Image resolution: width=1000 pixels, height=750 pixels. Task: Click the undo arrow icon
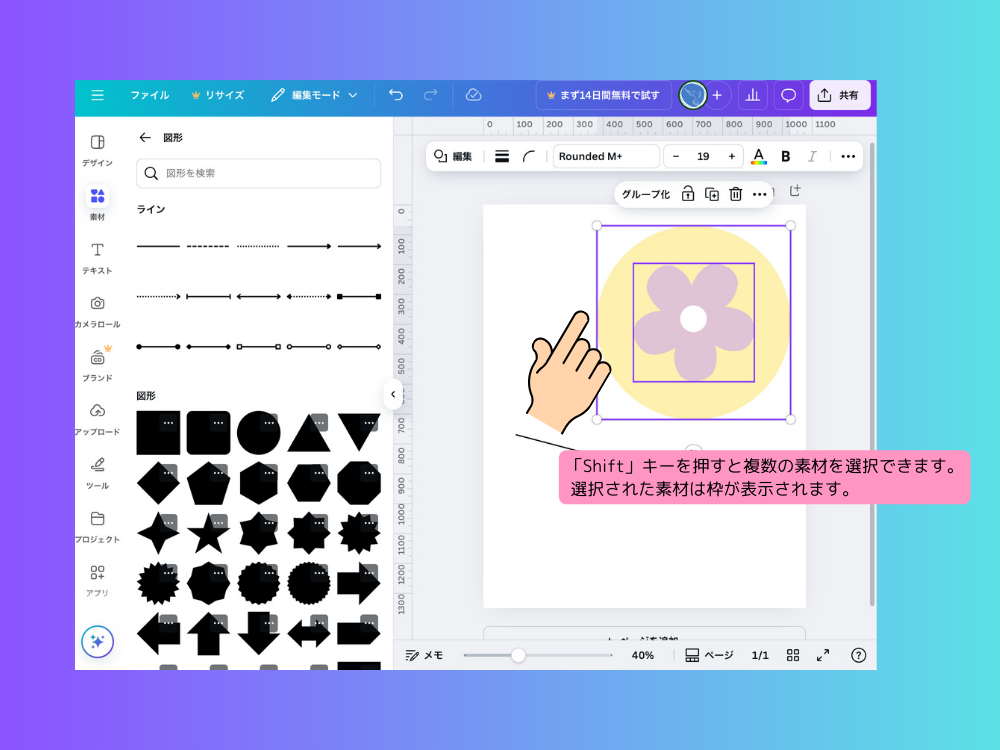396,95
